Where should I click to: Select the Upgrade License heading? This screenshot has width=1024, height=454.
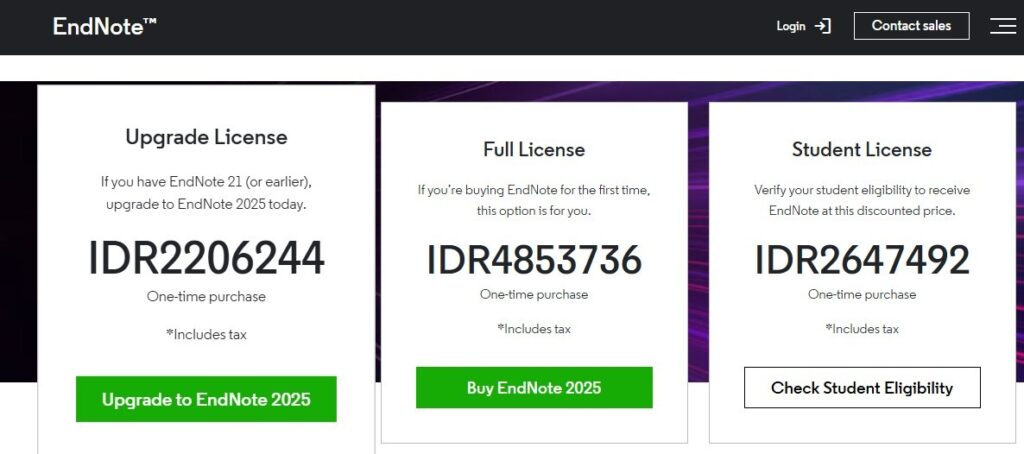coord(206,137)
